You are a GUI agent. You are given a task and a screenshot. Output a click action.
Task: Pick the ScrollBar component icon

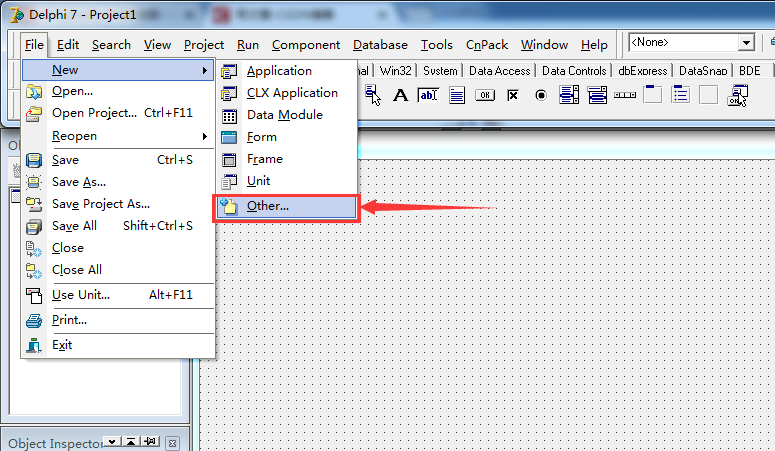(625, 95)
